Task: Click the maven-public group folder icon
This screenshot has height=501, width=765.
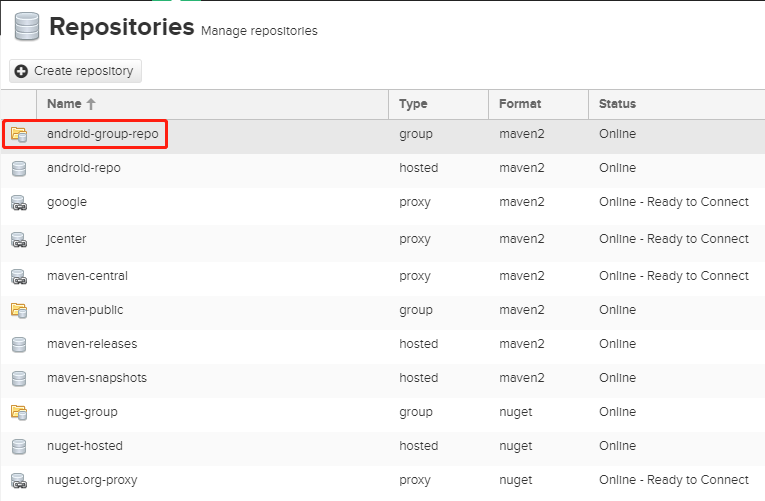Action: point(19,310)
